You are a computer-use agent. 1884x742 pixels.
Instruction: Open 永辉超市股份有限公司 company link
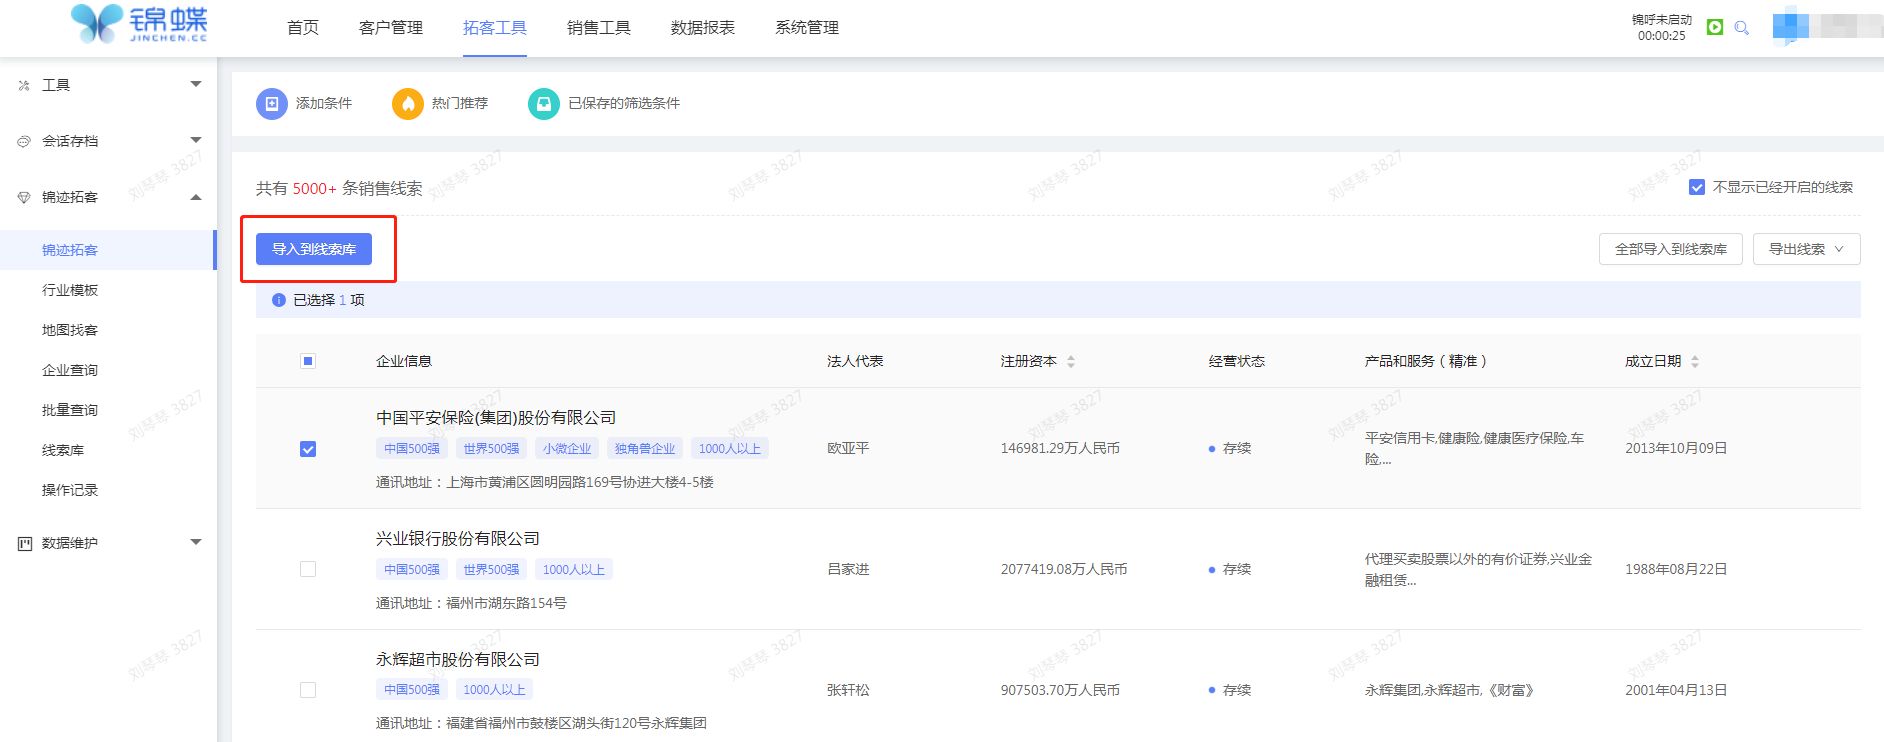[458, 660]
